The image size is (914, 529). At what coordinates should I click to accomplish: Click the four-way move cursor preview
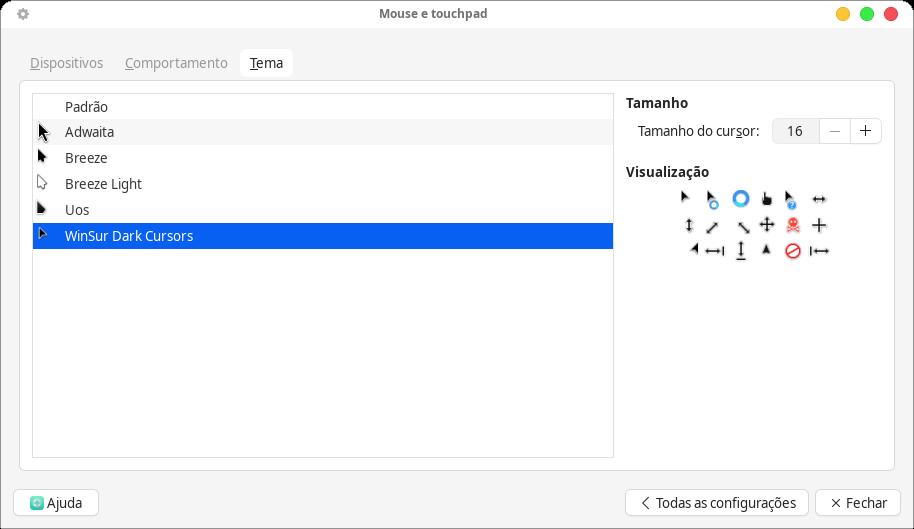point(767,225)
